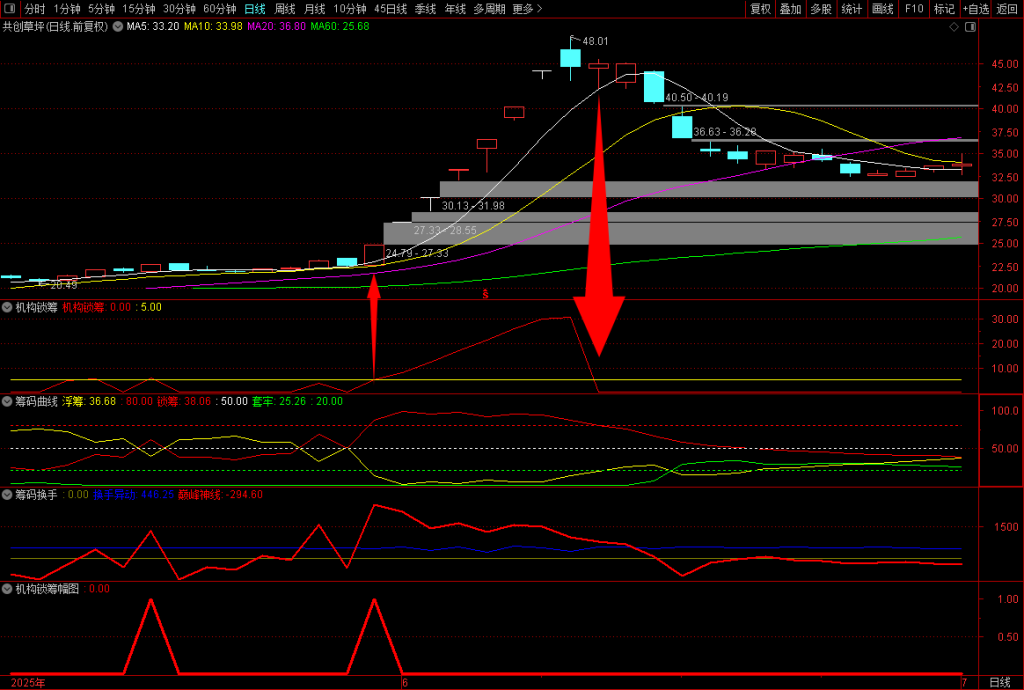Expand the MA indicator dropdown by stock name
The width and height of the screenshot is (1024, 690).
119,27
